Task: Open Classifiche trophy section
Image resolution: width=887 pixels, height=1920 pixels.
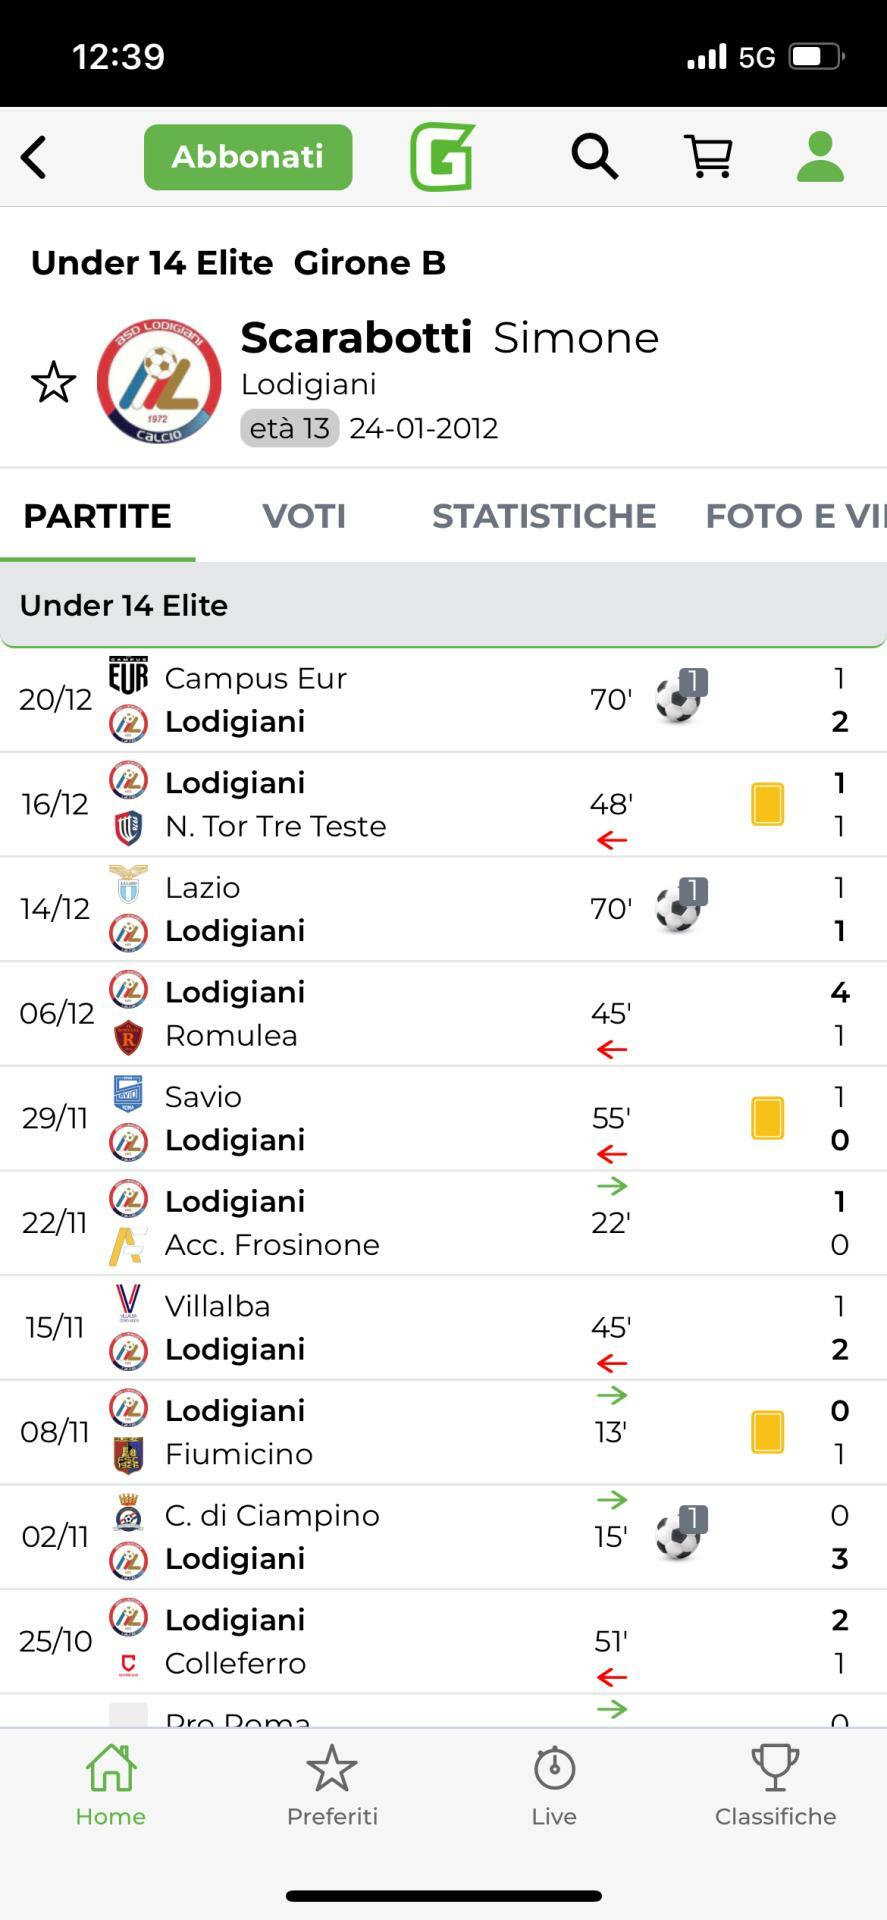Action: tap(775, 1786)
